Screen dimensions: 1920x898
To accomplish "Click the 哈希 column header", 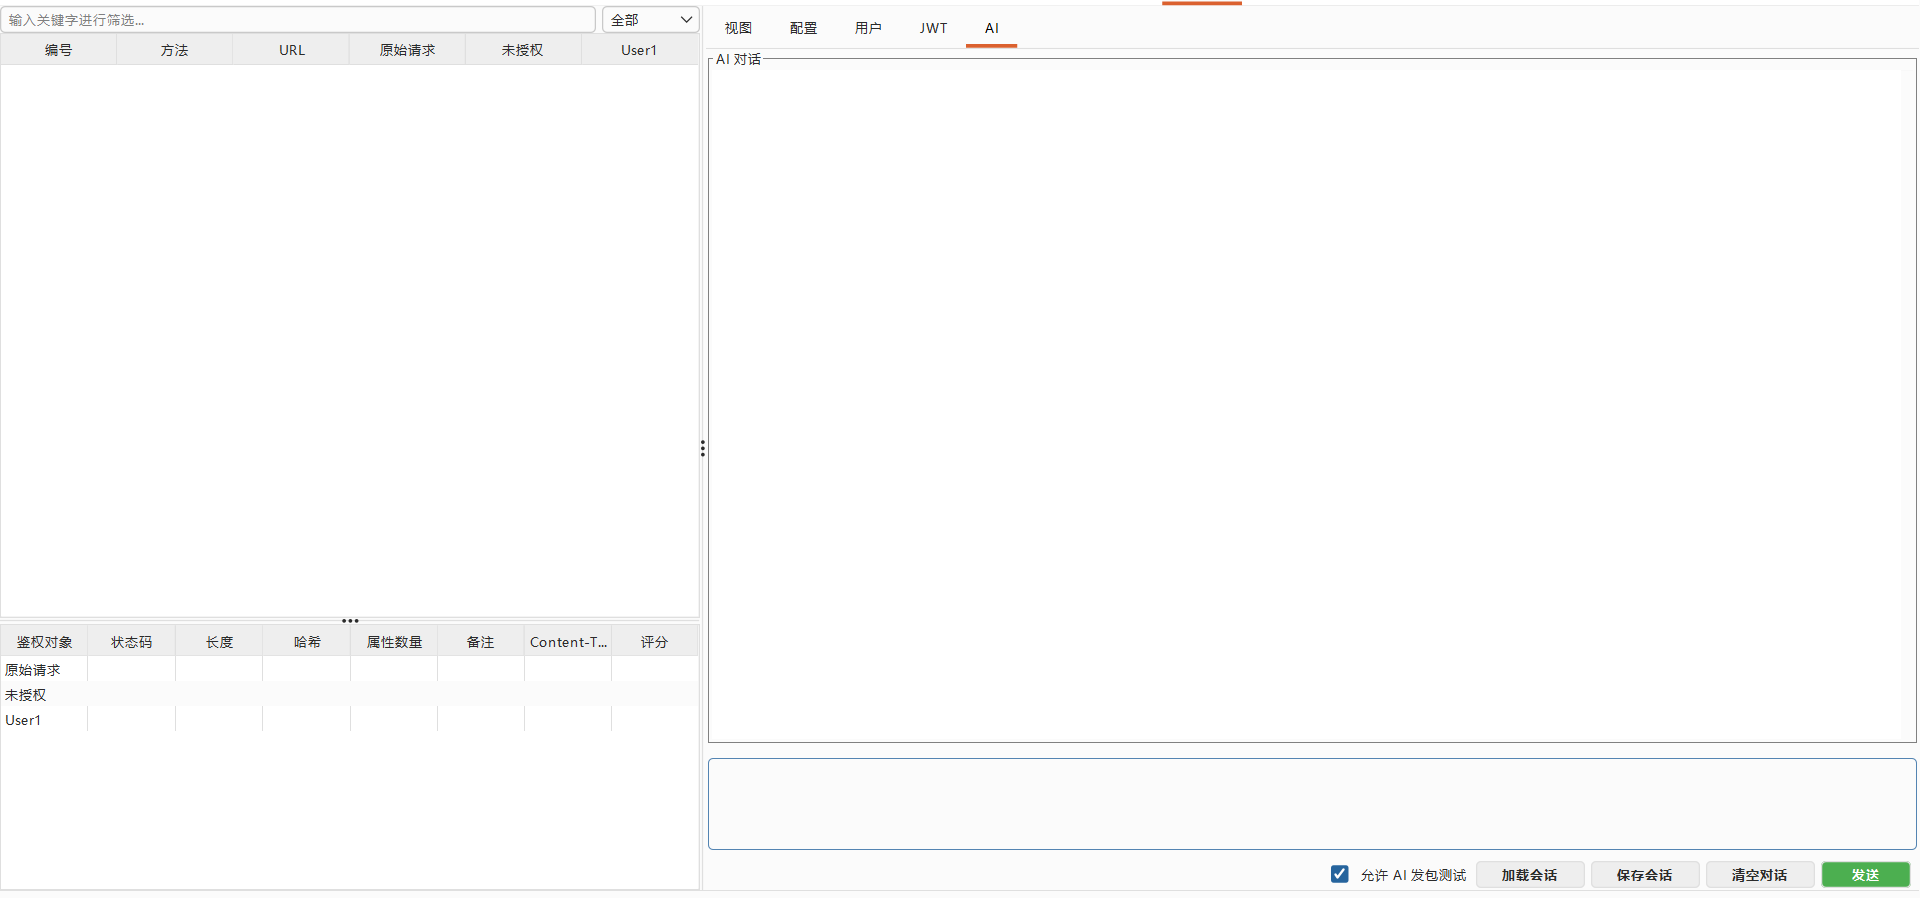I will 307,642.
